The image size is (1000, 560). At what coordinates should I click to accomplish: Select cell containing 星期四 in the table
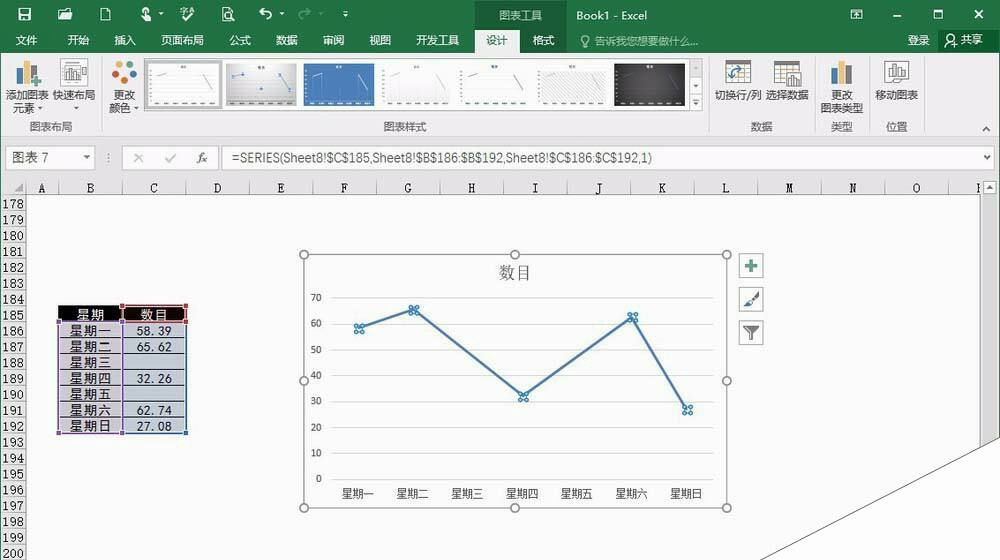[x=90, y=378]
